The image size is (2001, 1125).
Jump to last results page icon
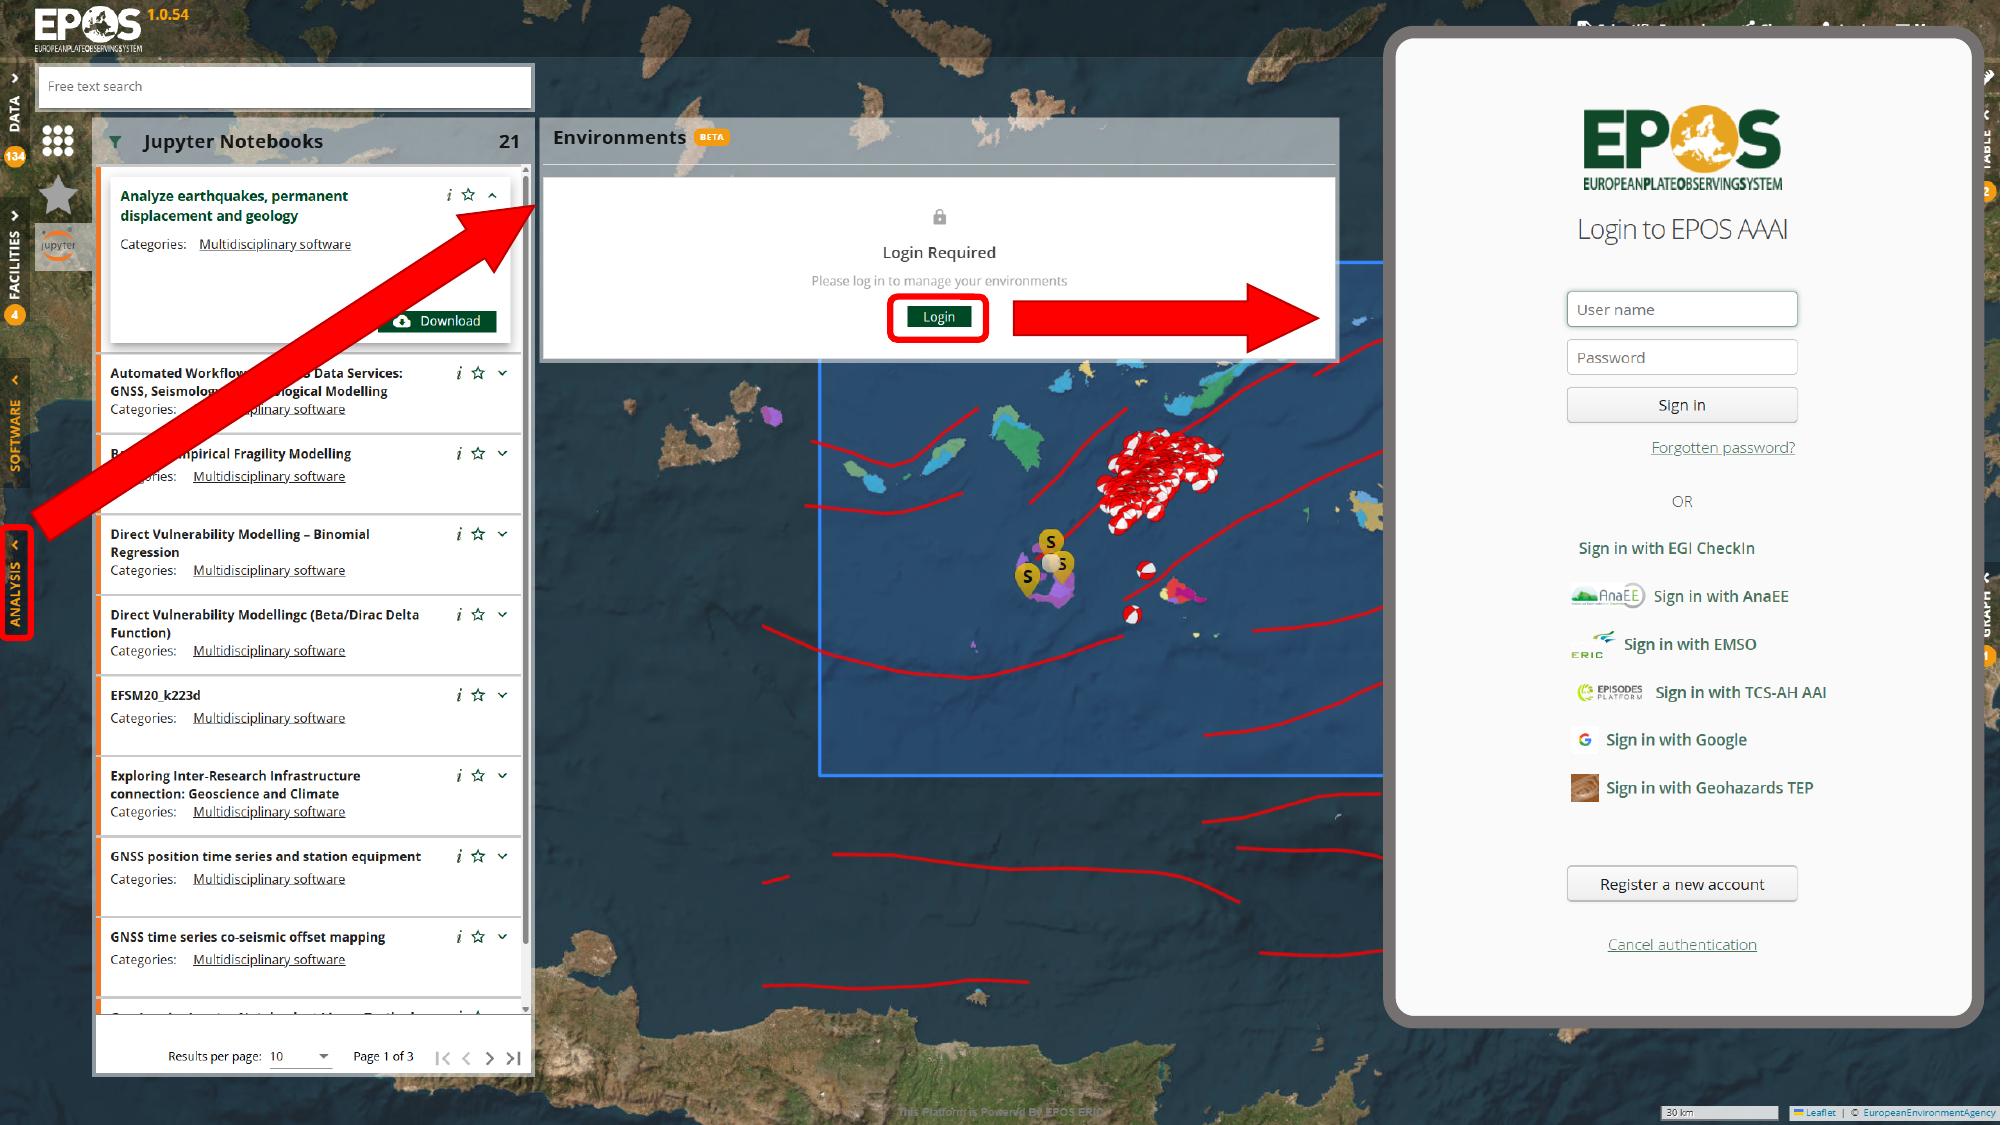pyautogui.click(x=514, y=1058)
